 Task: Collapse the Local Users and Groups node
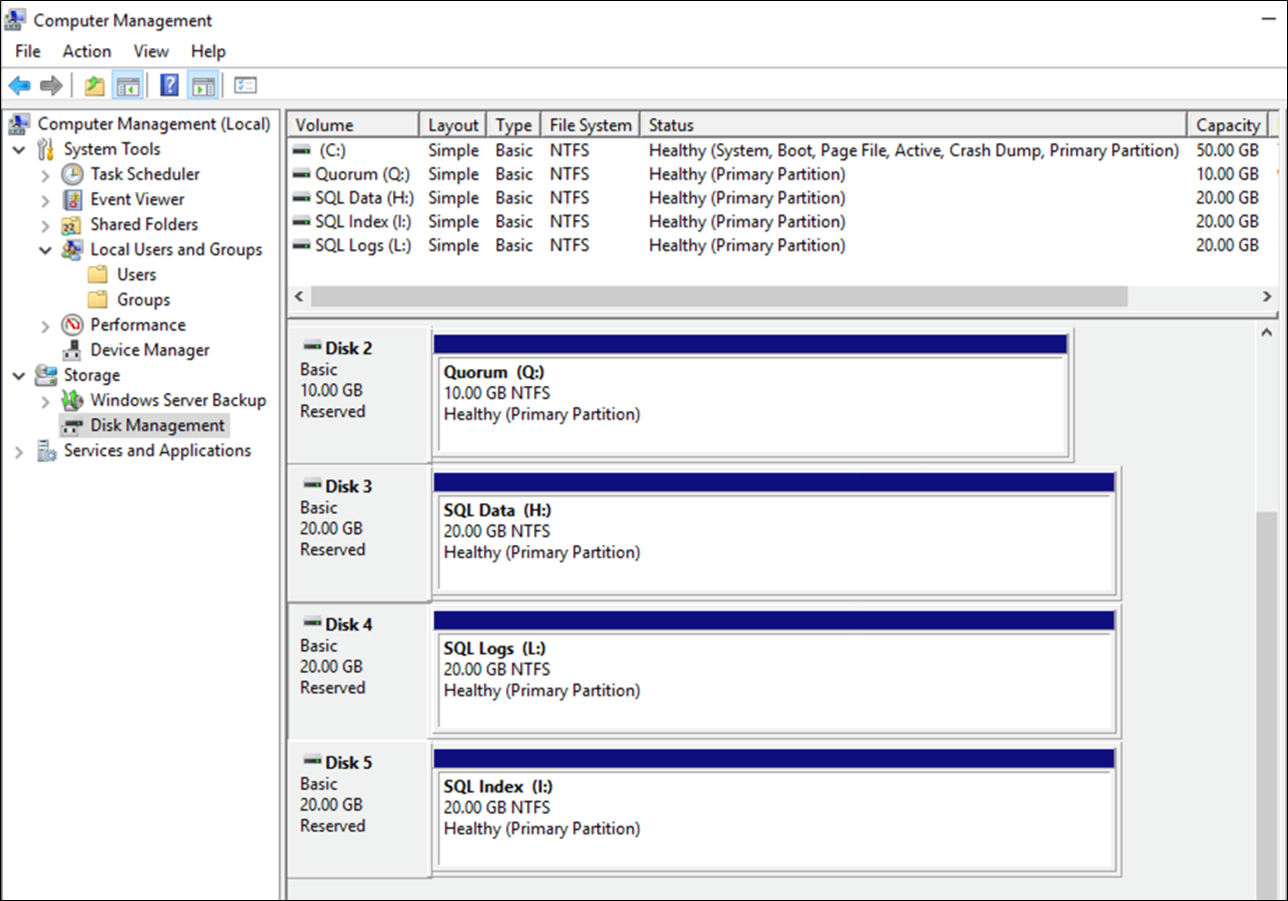(45, 249)
